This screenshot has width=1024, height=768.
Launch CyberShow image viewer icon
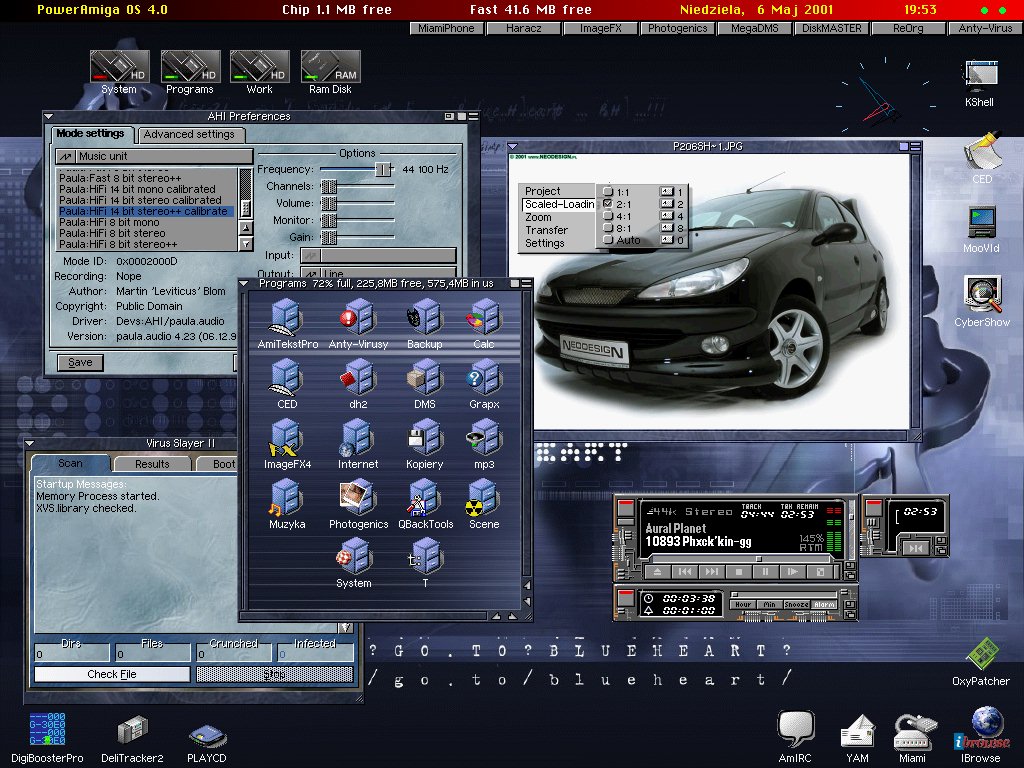pos(982,301)
